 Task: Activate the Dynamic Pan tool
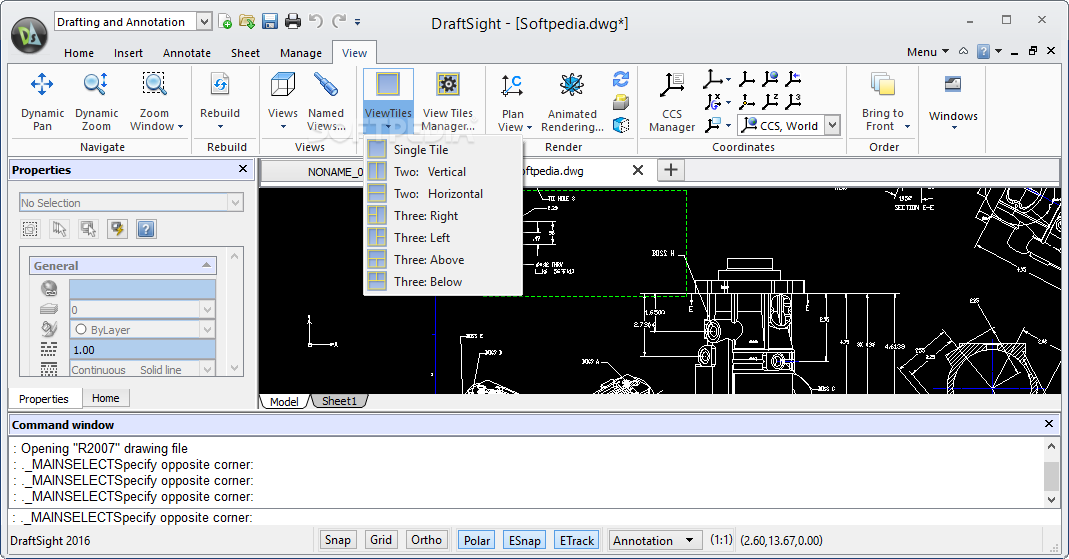(42, 102)
